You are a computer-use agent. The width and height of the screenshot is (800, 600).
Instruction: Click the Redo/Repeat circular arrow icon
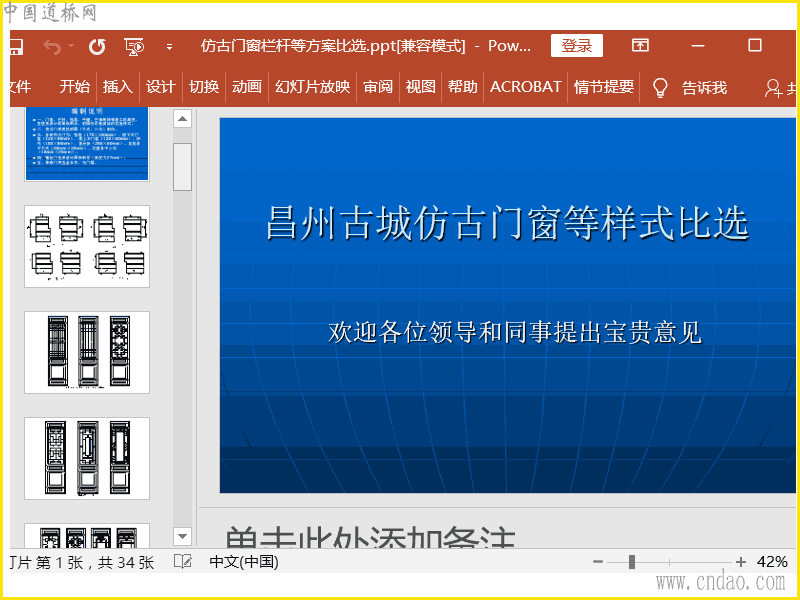(x=97, y=47)
